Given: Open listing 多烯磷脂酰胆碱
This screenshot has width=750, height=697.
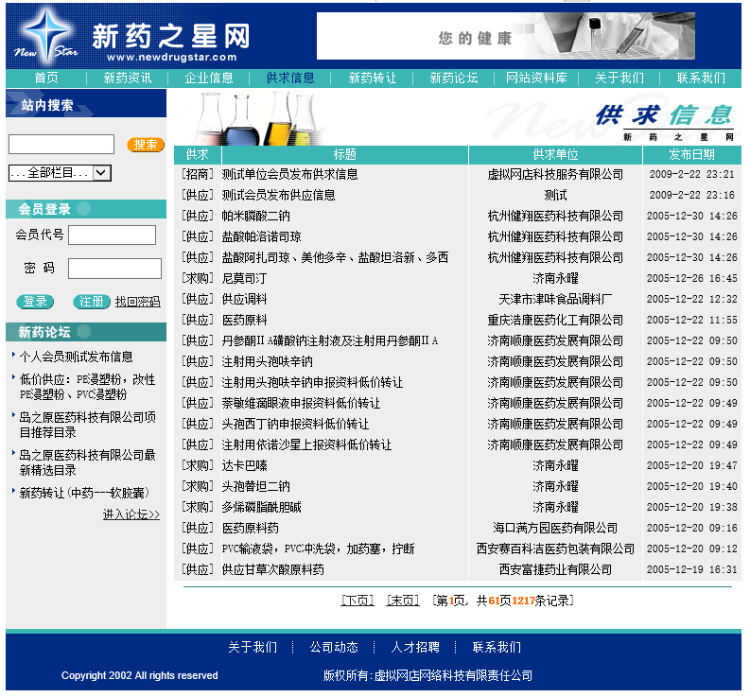Looking at the screenshot, I should click(262, 507).
